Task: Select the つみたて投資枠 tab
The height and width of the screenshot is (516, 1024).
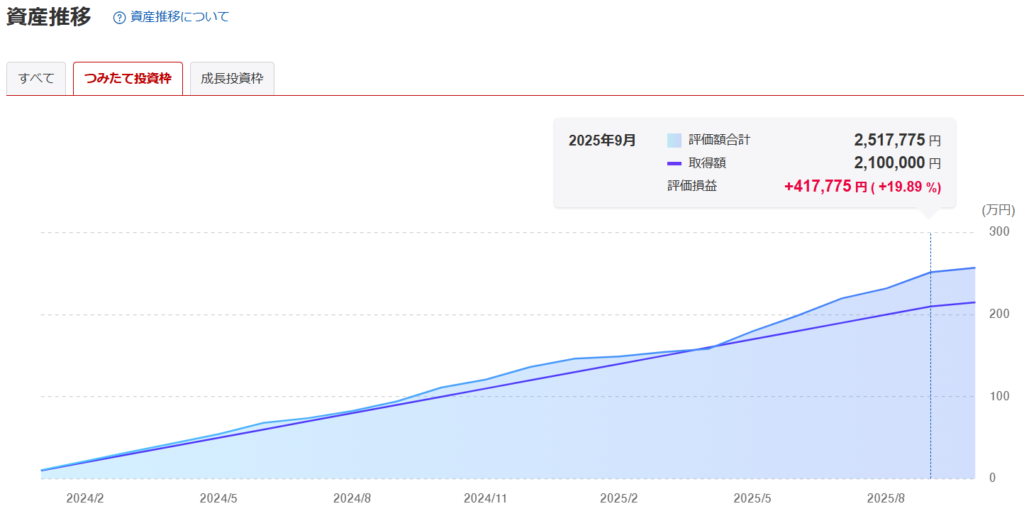Action: pyautogui.click(x=128, y=78)
